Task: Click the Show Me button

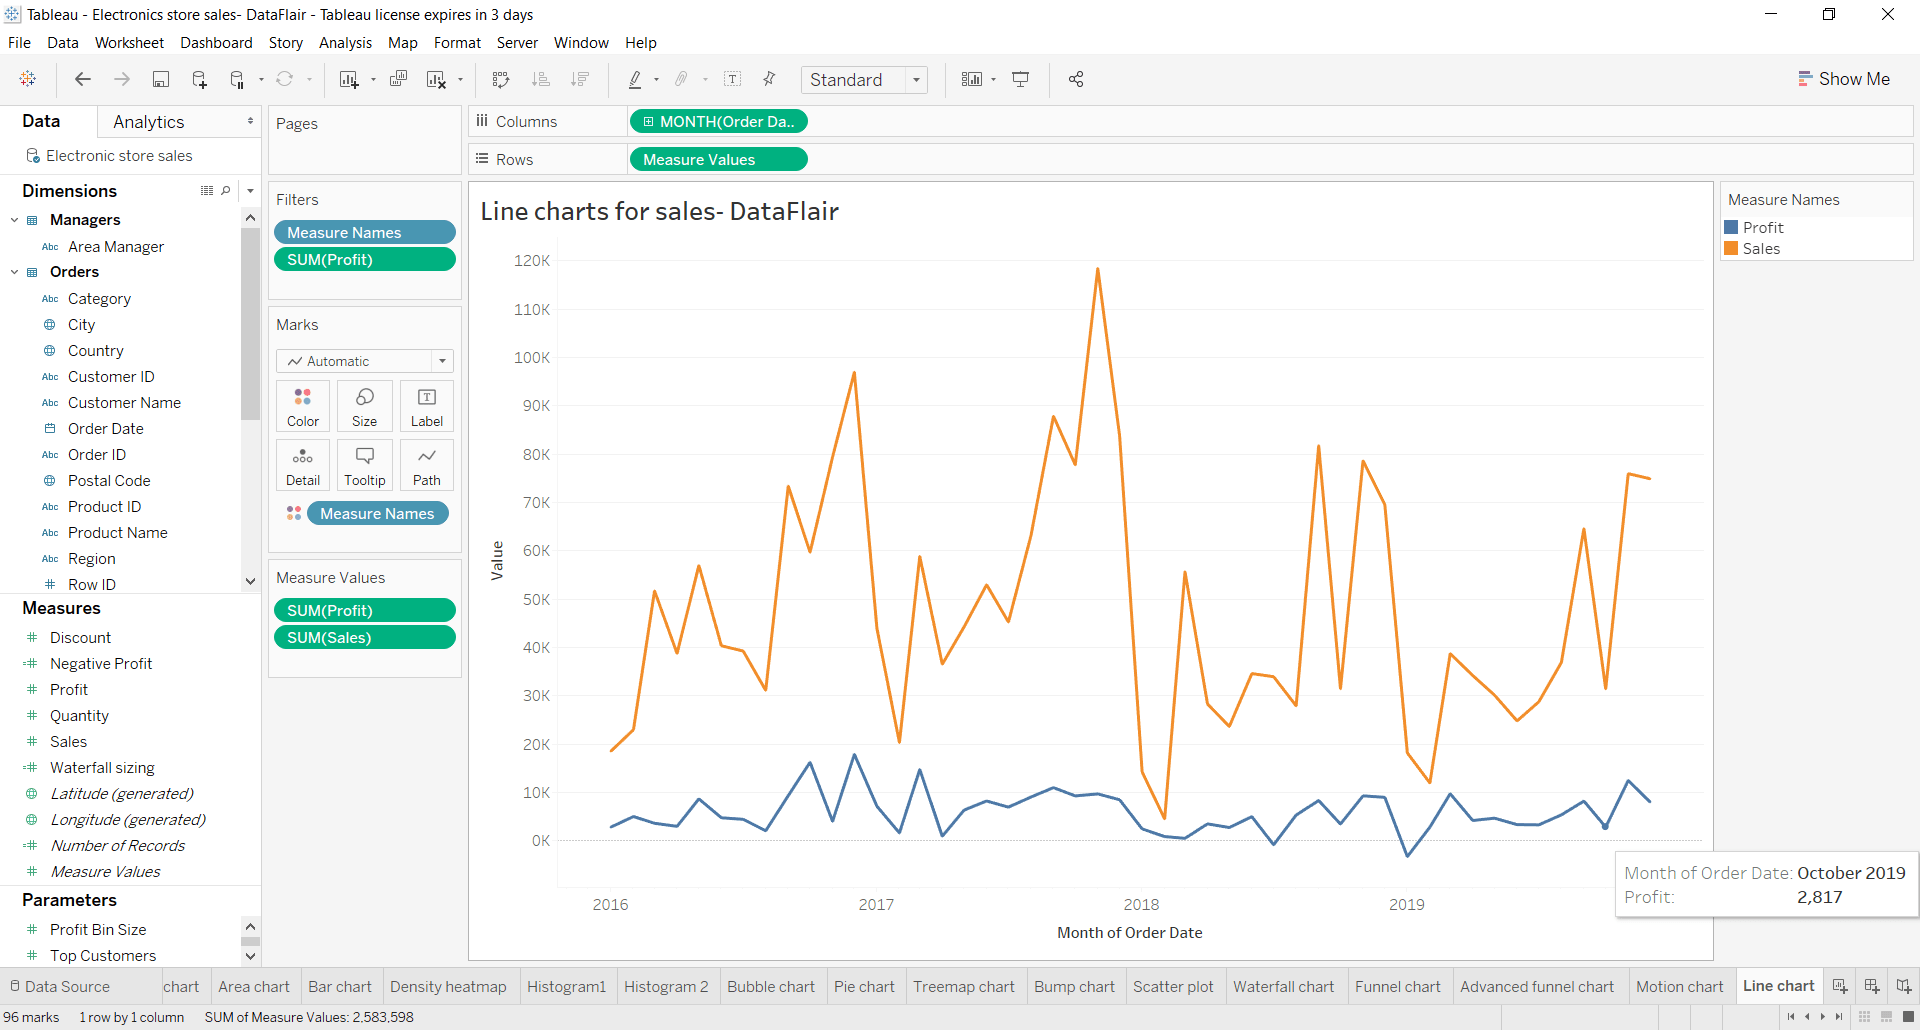Action: (1843, 79)
